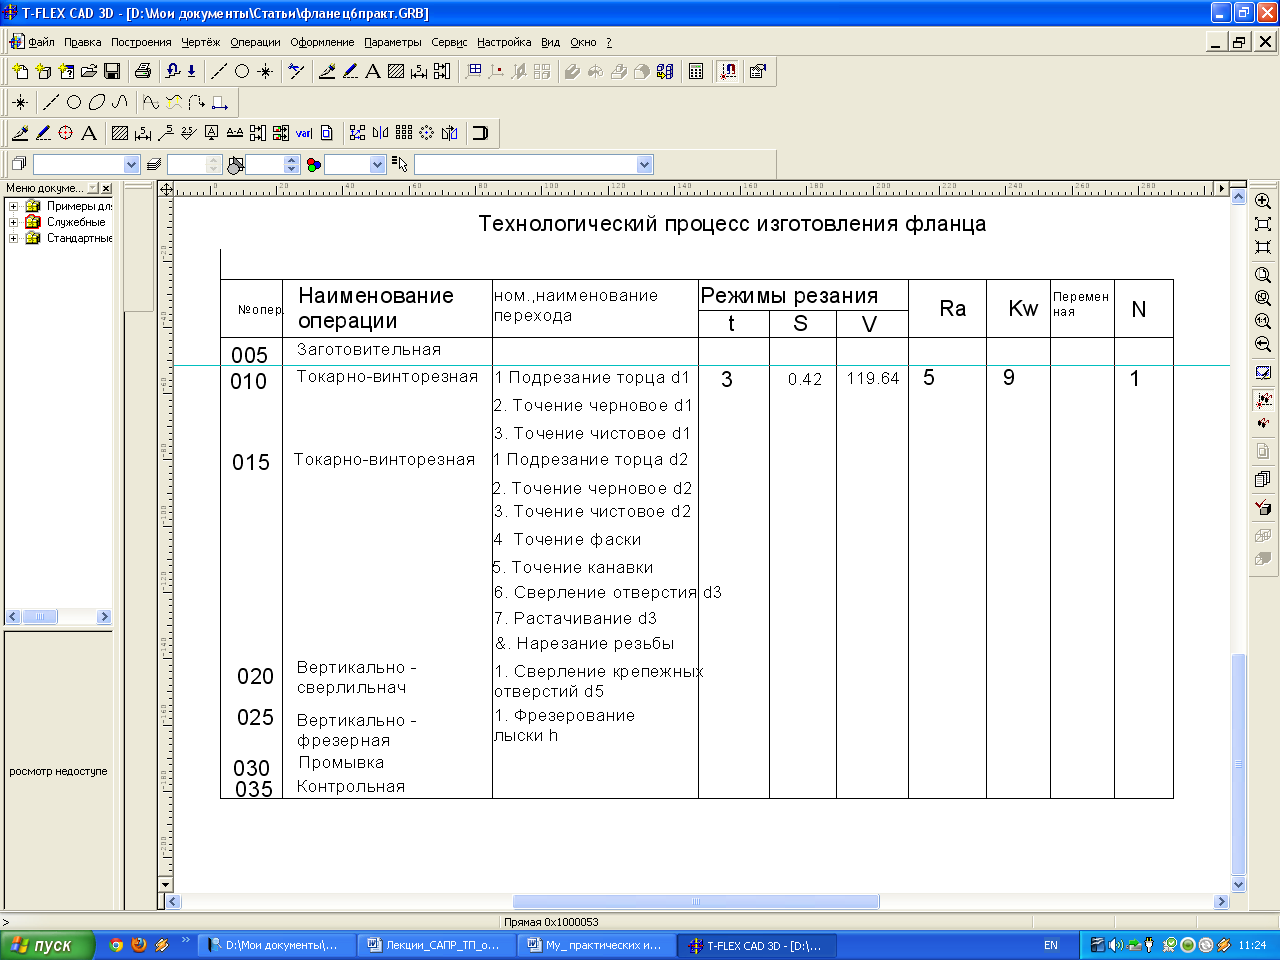Open the Правка menu
Image resolution: width=1280 pixels, height=960 pixels.
click(83, 42)
